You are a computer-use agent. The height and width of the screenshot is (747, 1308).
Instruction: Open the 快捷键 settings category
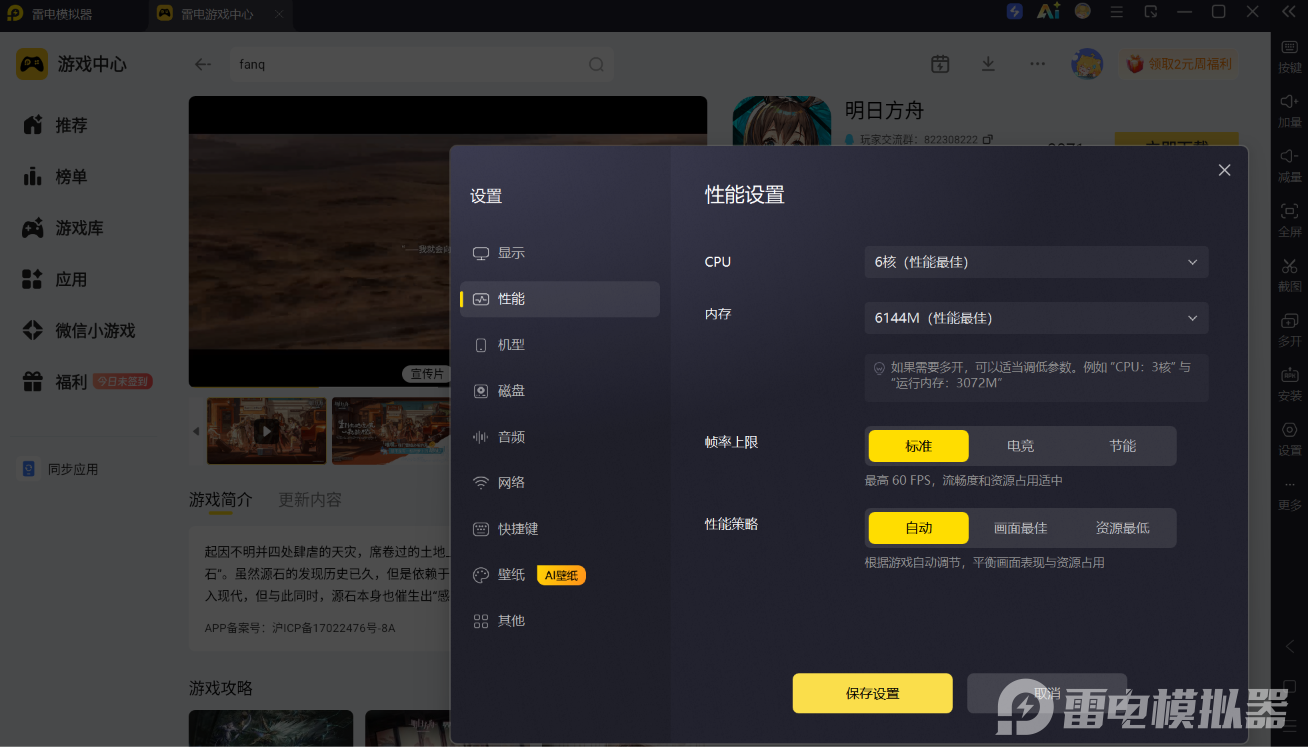pos(560,529)
